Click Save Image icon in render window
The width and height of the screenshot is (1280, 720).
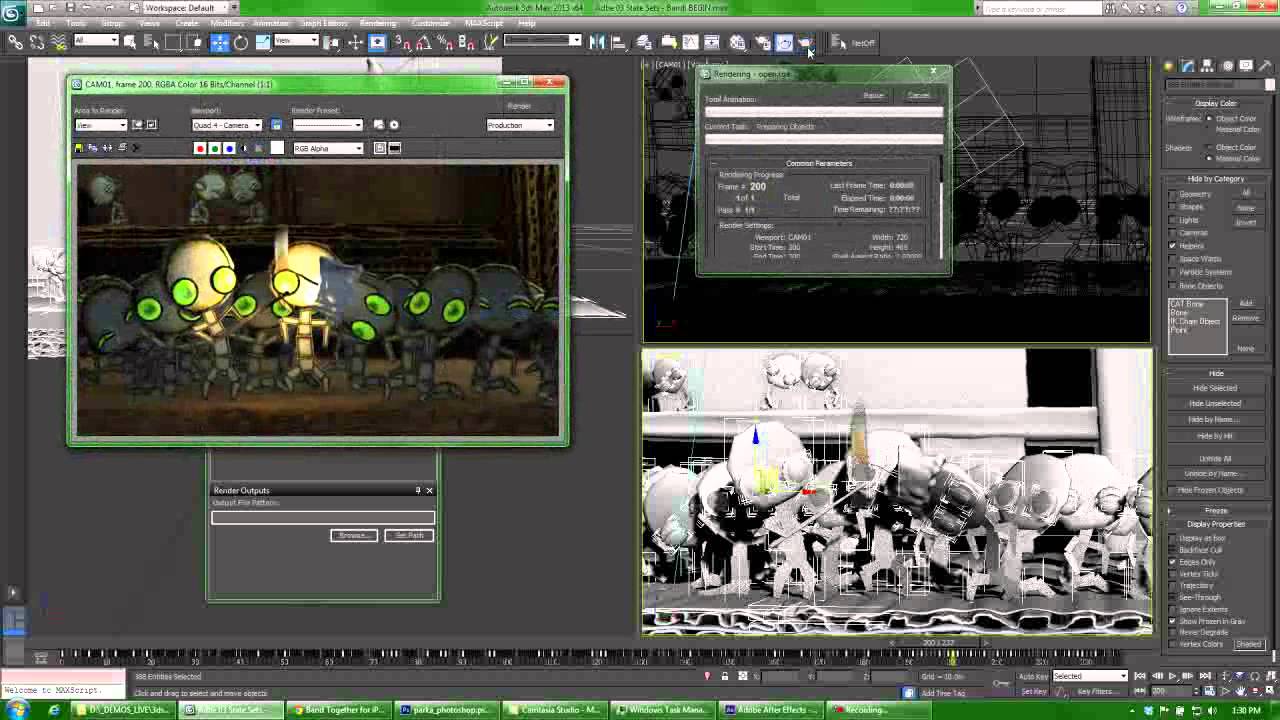pos(79,148)
